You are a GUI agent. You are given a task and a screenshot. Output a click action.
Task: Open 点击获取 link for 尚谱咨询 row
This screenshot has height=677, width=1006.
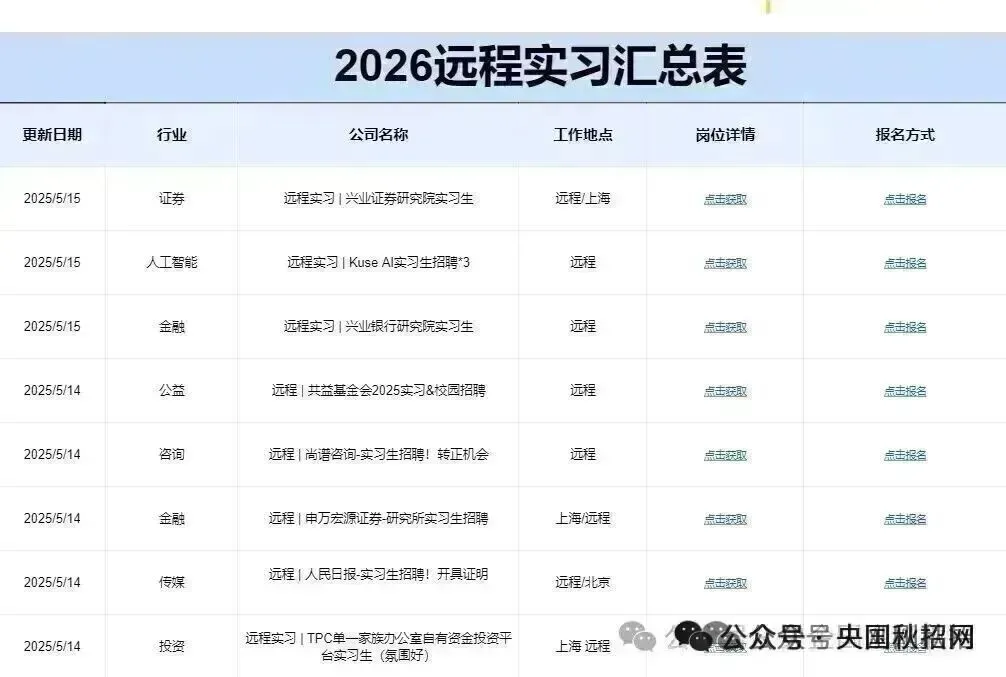click(725, 455)
